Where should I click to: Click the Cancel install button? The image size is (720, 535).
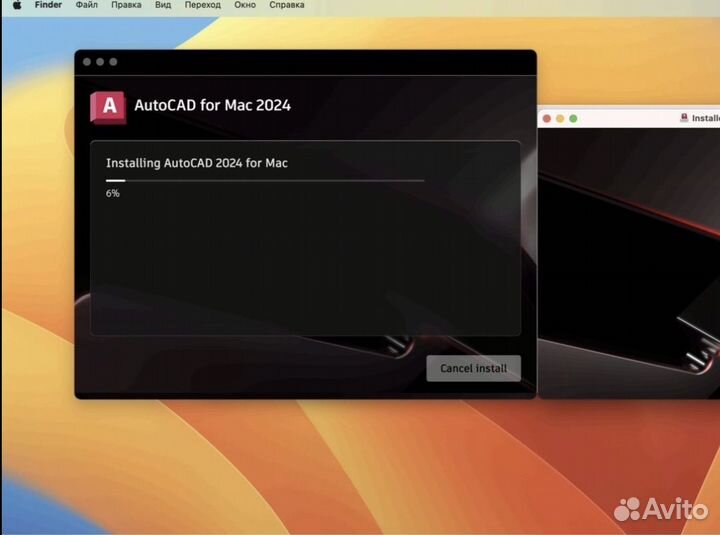point(473,368)
